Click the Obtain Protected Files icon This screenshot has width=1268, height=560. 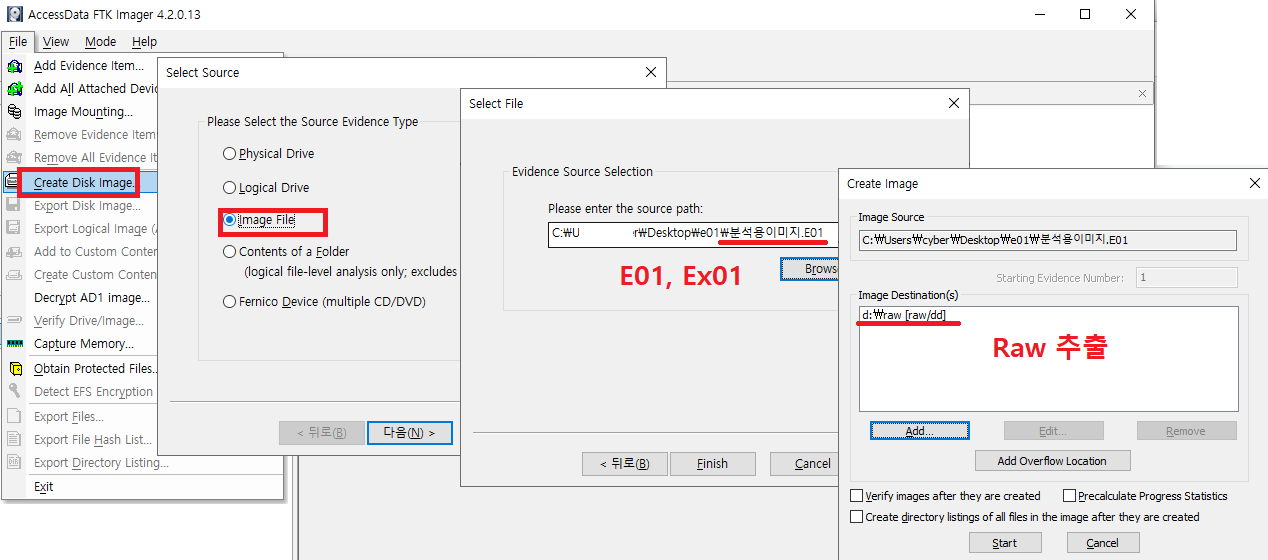pyautogui.click(x=15, y=369)
